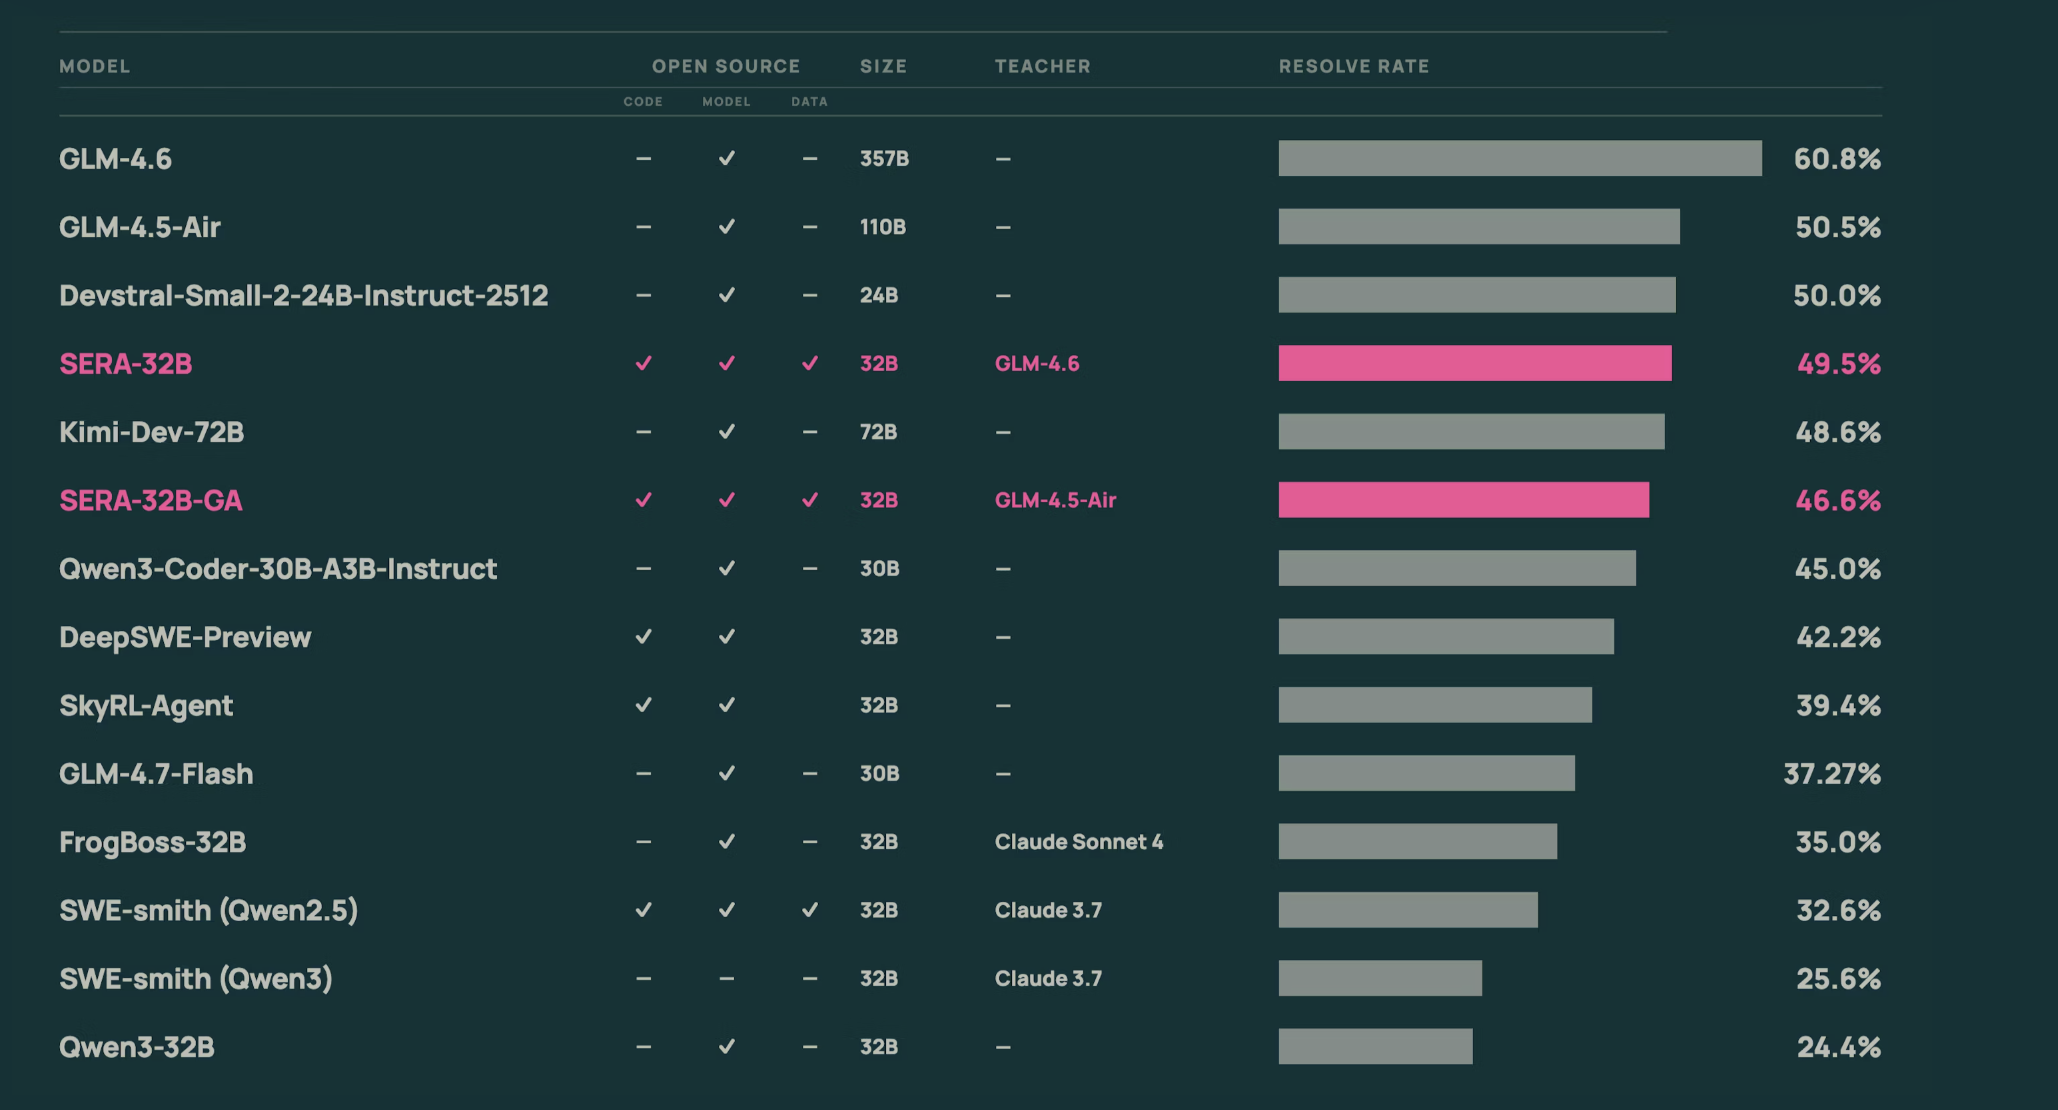Click the TEACHER column header
The image size is (2058, 1110).
click(x=1042, y=66)
